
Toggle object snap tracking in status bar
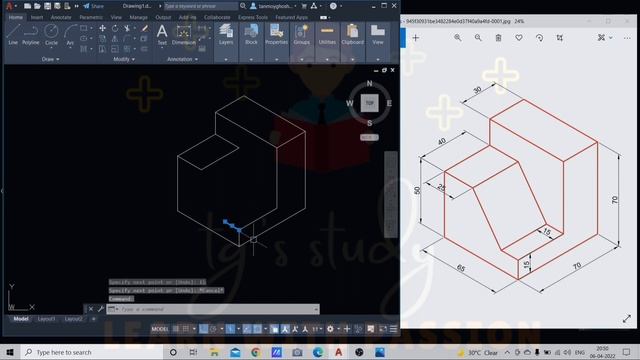(x=247, y=329)
